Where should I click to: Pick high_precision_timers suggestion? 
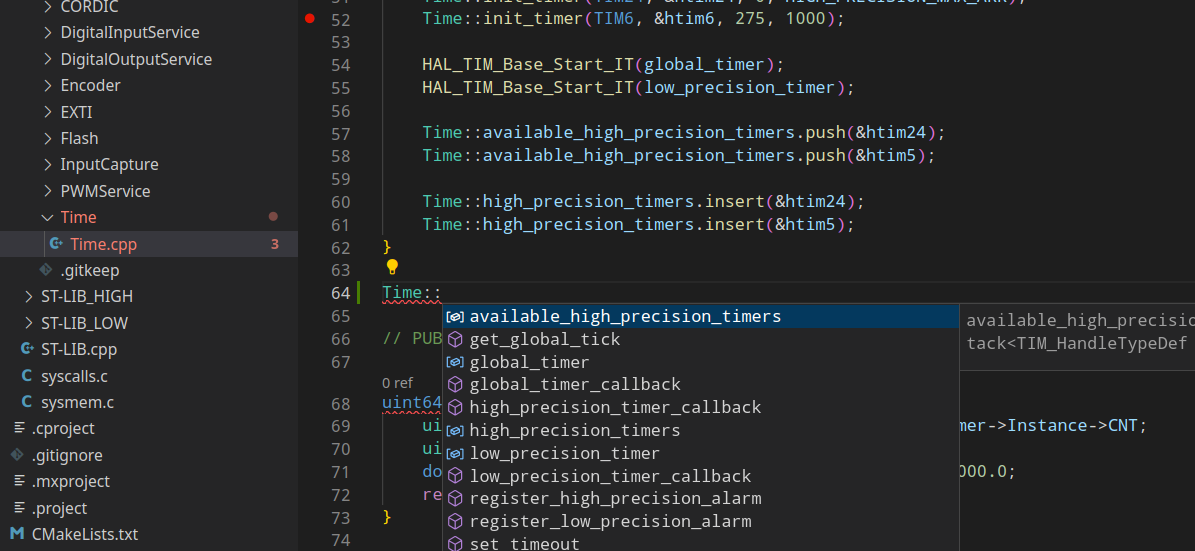coord(701,431)
